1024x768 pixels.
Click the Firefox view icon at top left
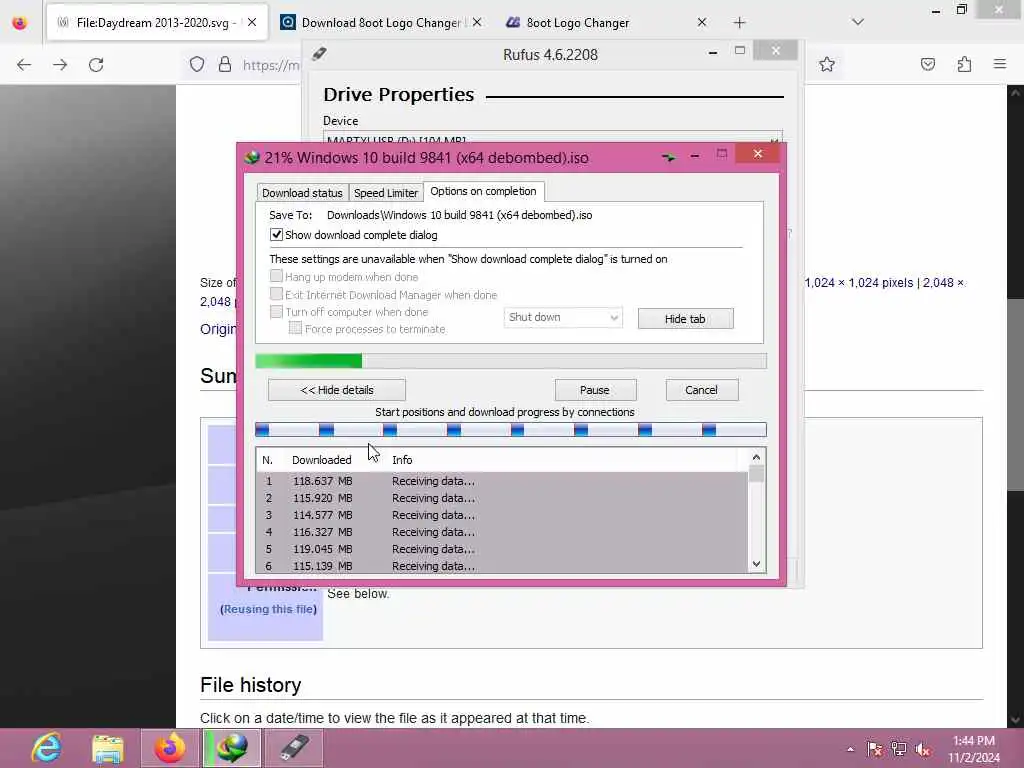click(20, 23)
